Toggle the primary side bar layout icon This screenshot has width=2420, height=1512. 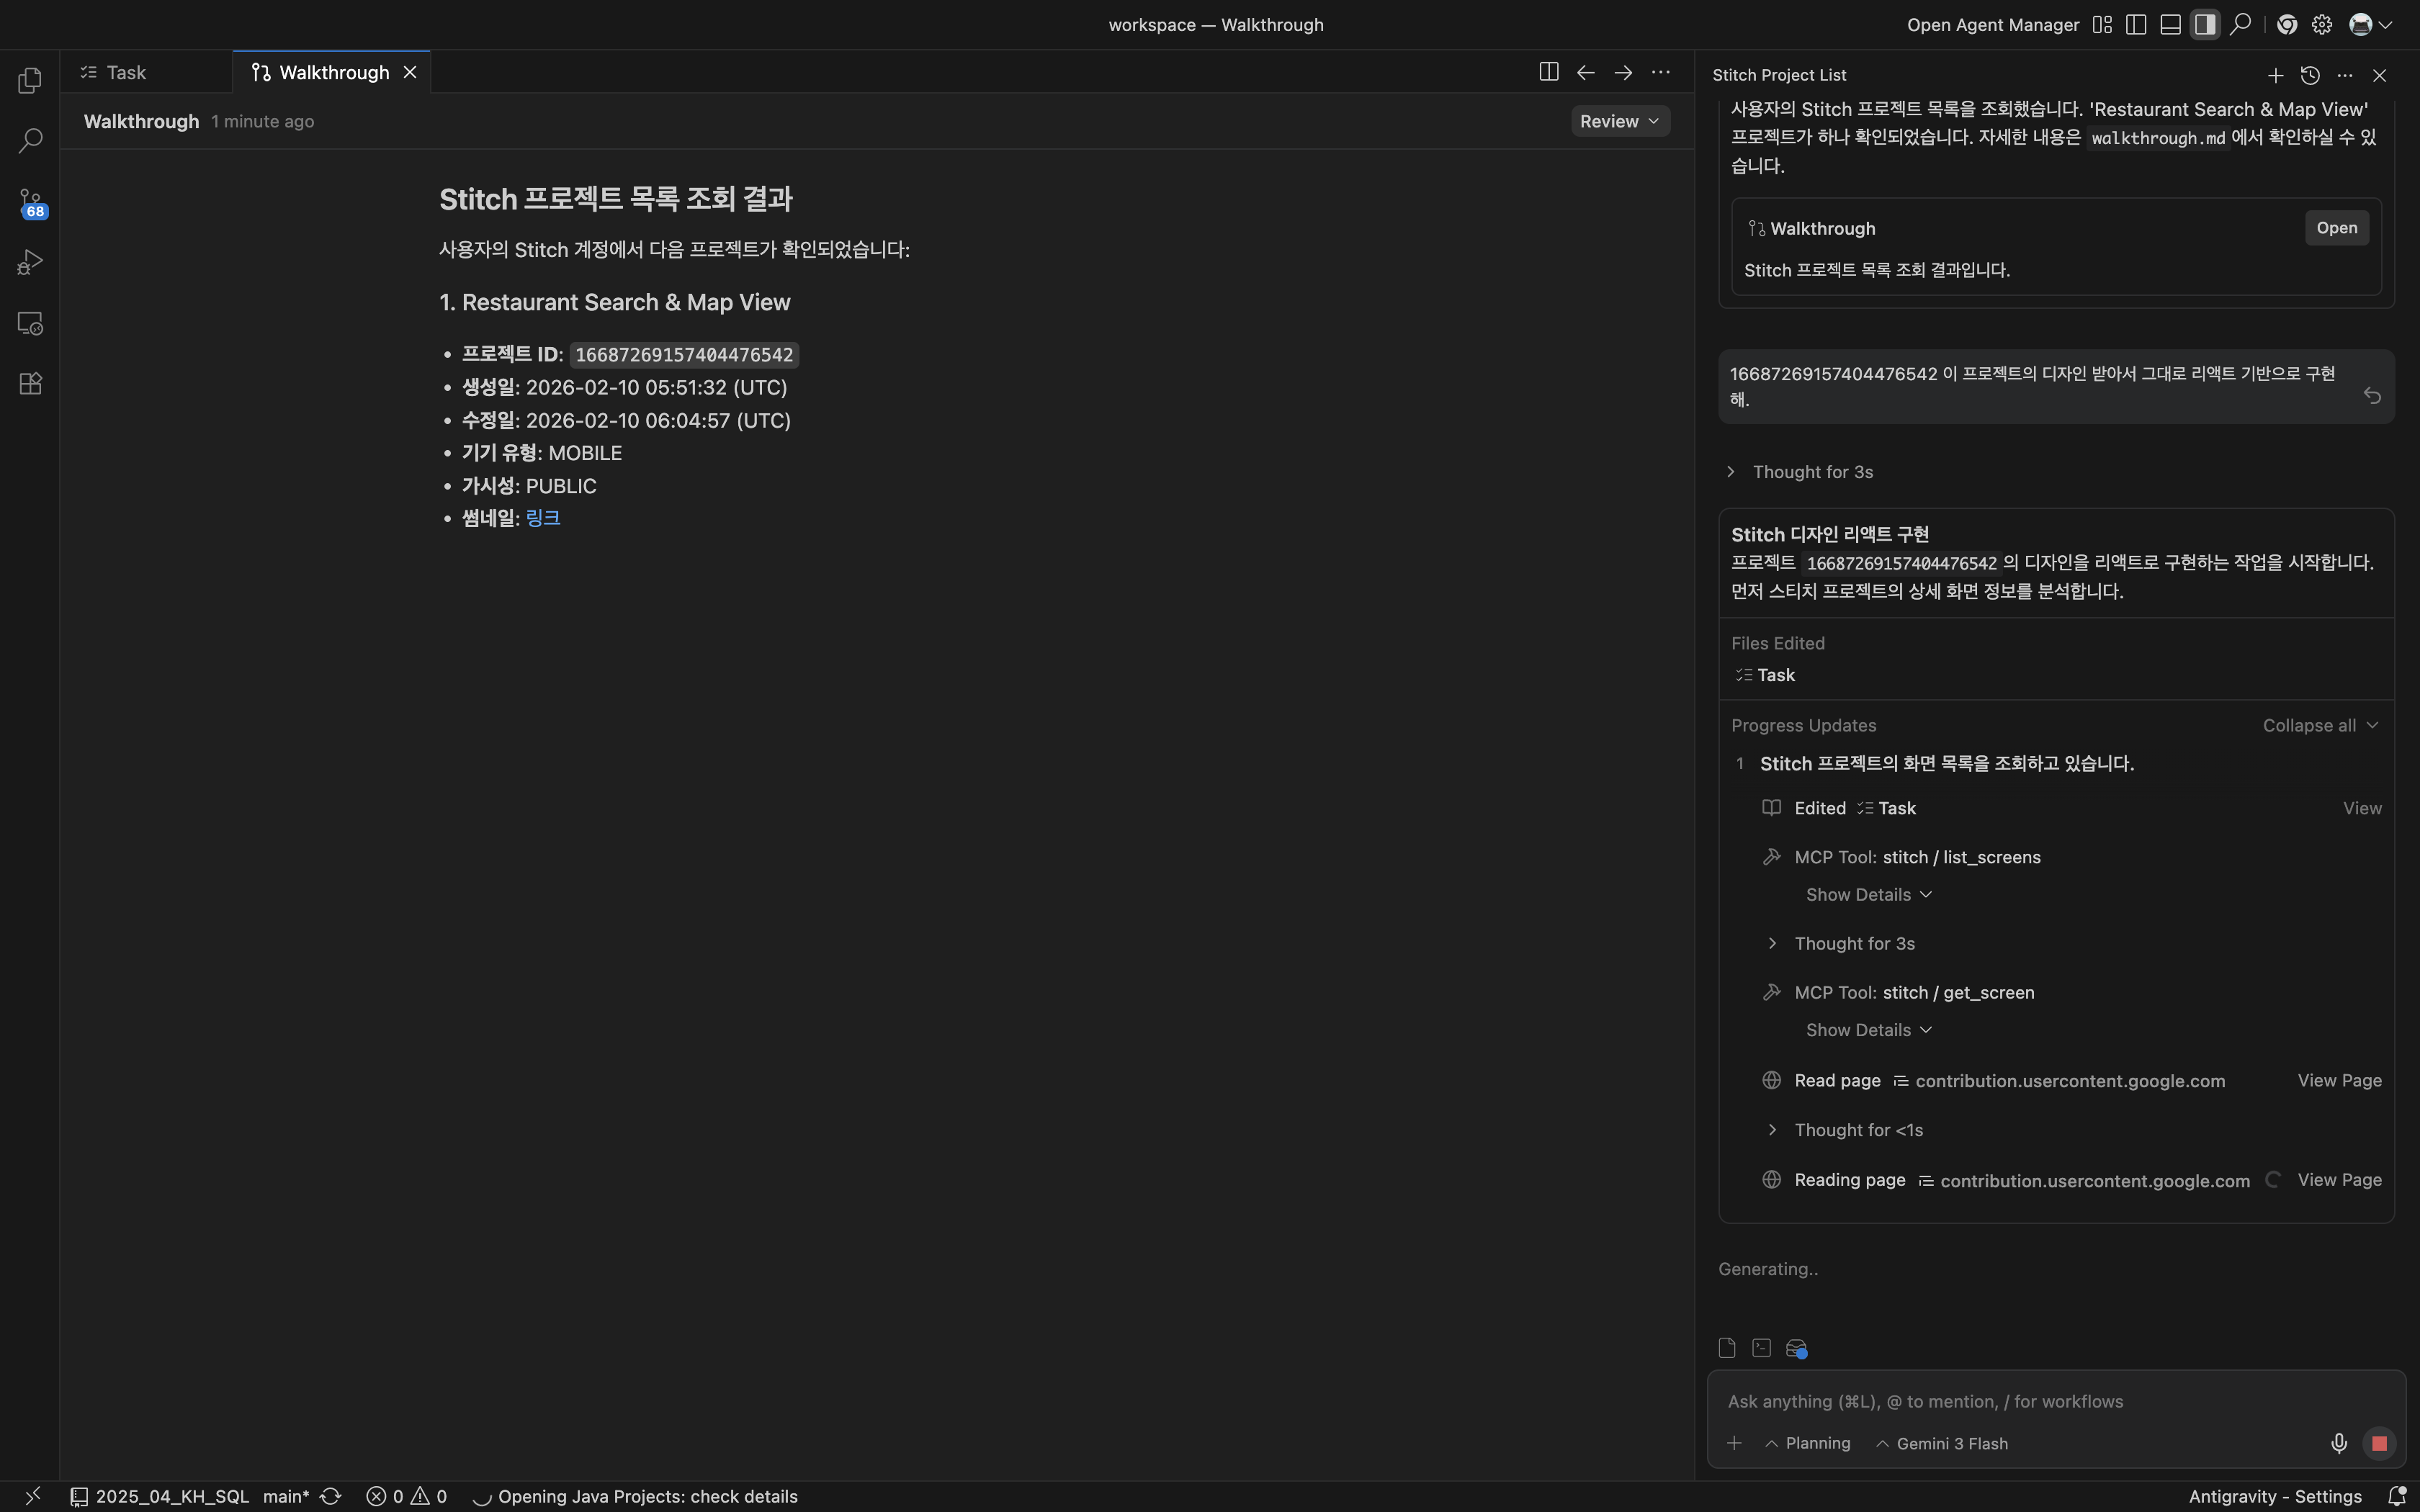2136,25
